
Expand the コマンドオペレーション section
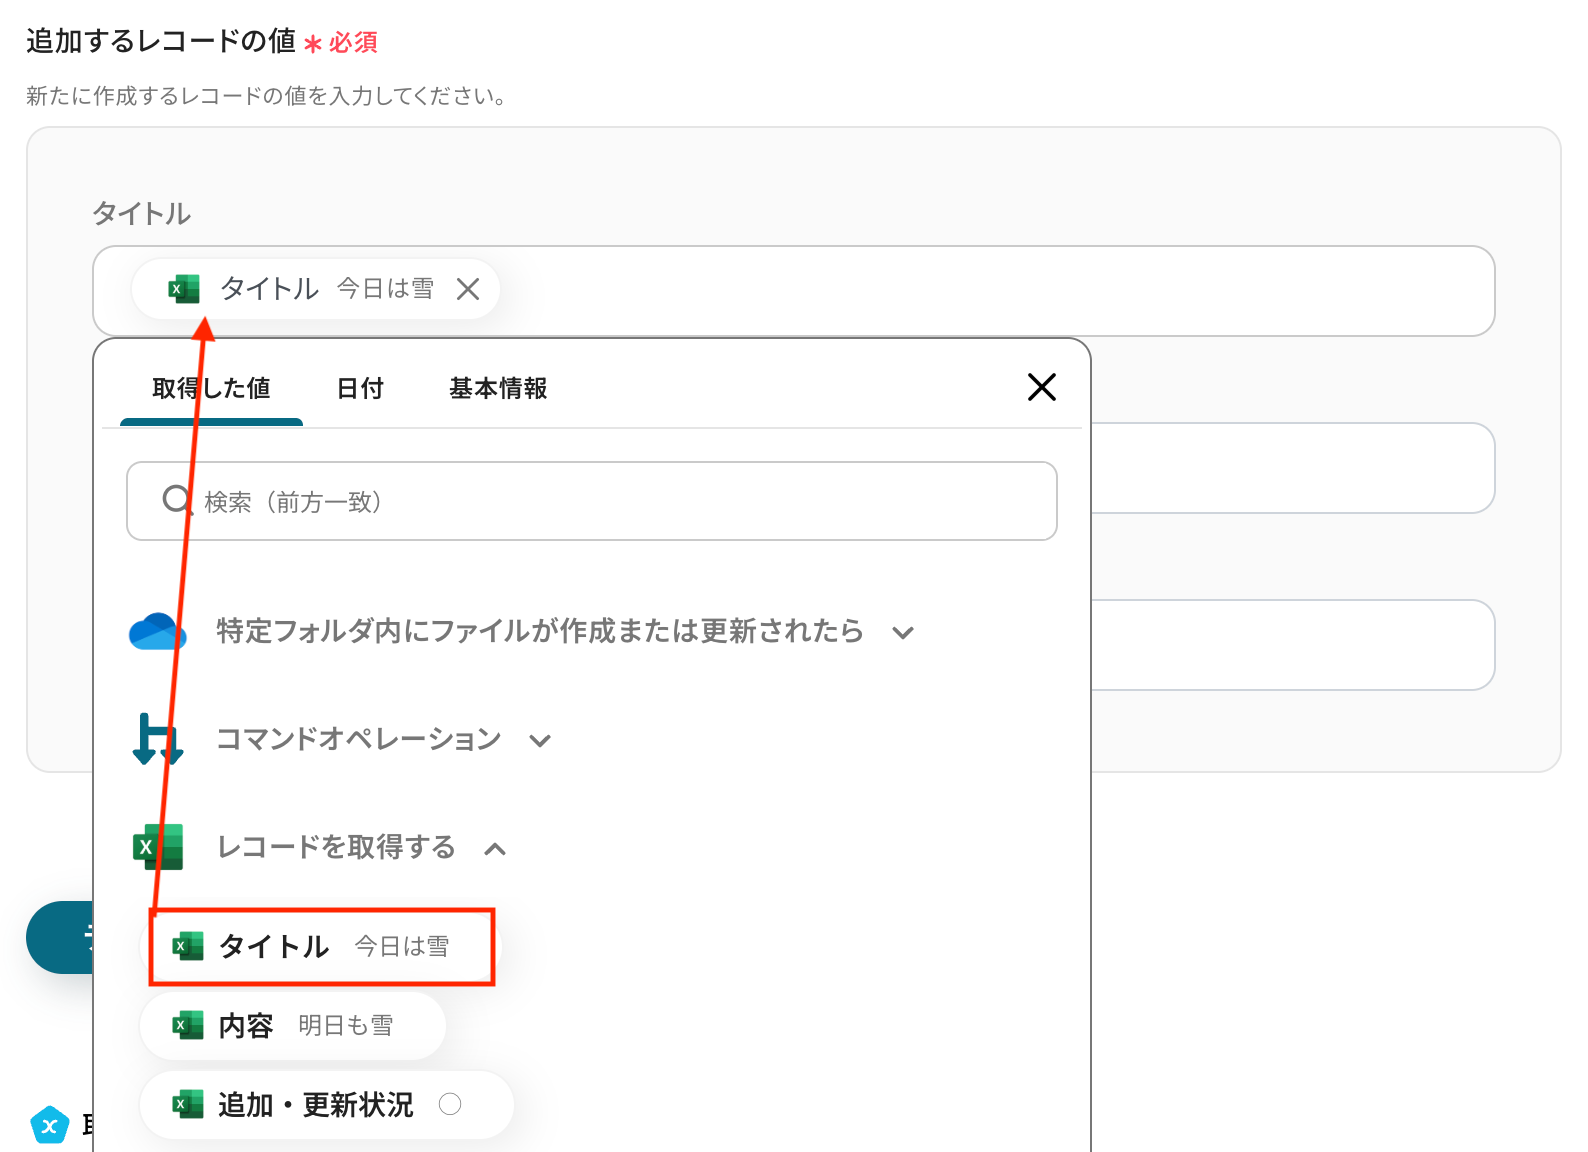click(540, 740)
